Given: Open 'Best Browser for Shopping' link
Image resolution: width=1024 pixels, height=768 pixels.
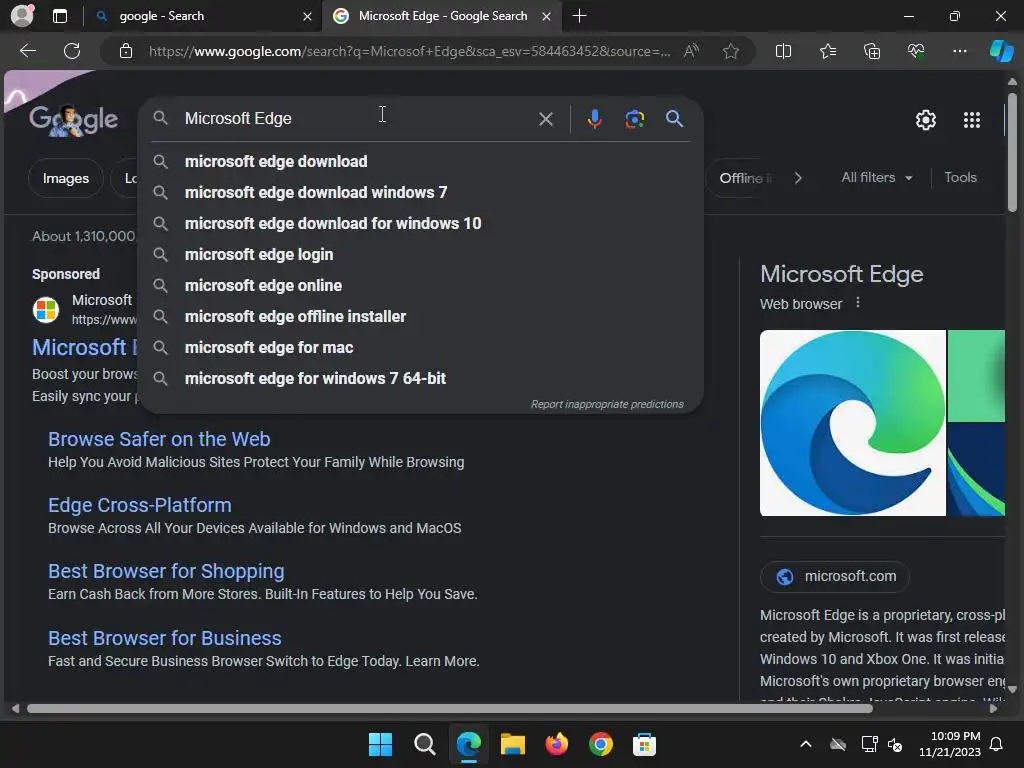Looking at the screenshot, I should click(166, 571).
